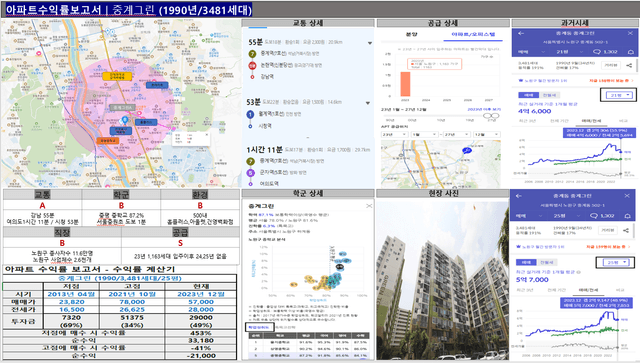Open the end year 27년 dropdown
The image size is (640, 363).
pos(456,134)
